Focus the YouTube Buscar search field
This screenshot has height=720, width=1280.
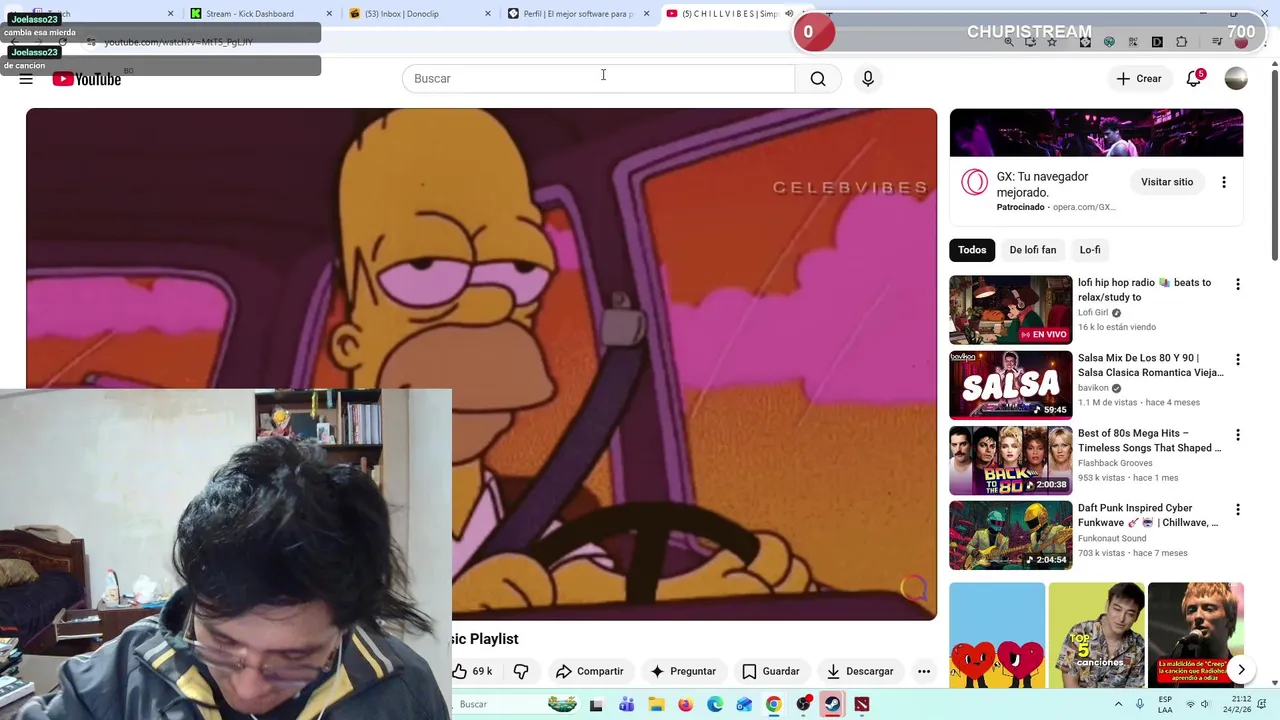coord(598,79)
